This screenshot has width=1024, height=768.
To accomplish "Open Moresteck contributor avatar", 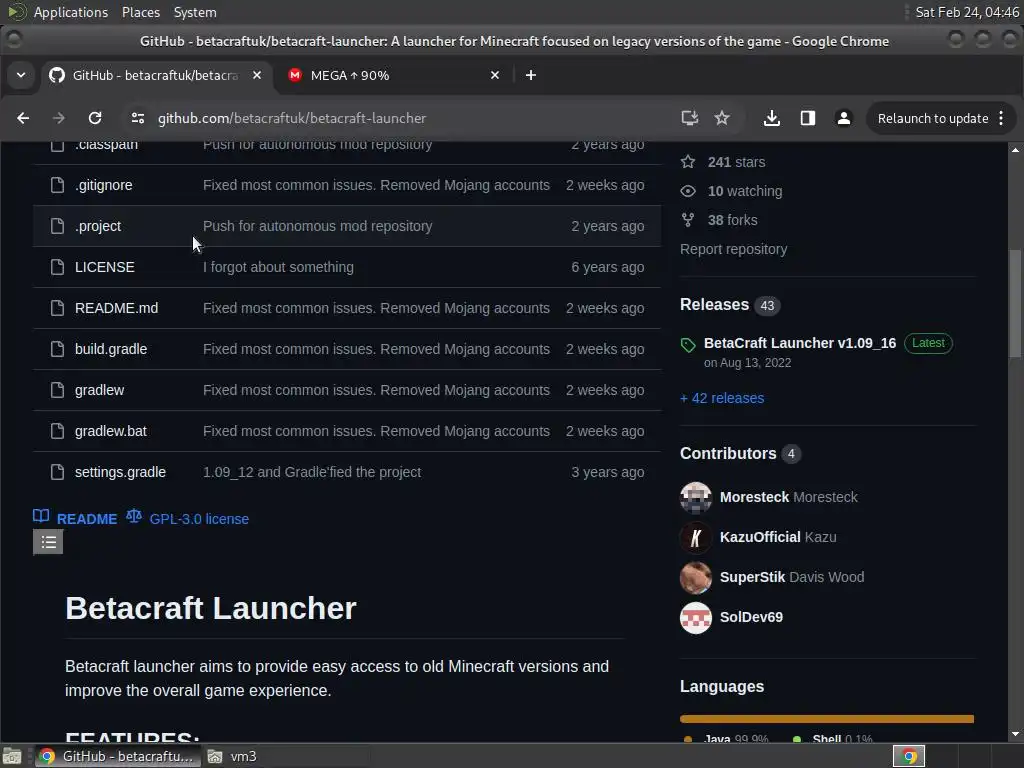I will tap(696, 498).
